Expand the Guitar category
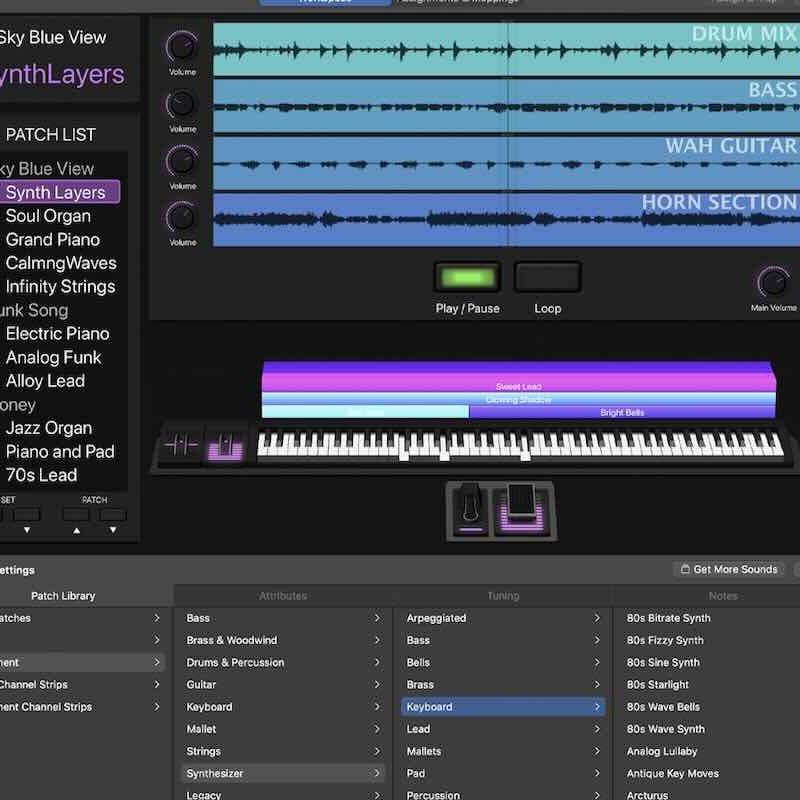This screenshot has height=800, width=800. (283, 684)
